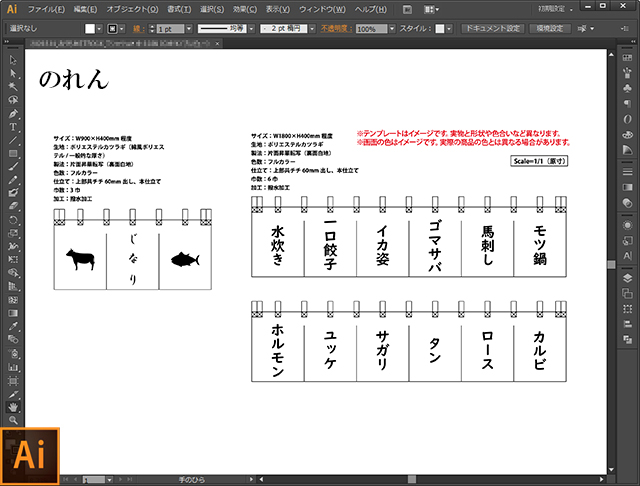Viewport: 640px width, 486px height.
Task: Select the Paintbrush tool
Action: [13, 166]
